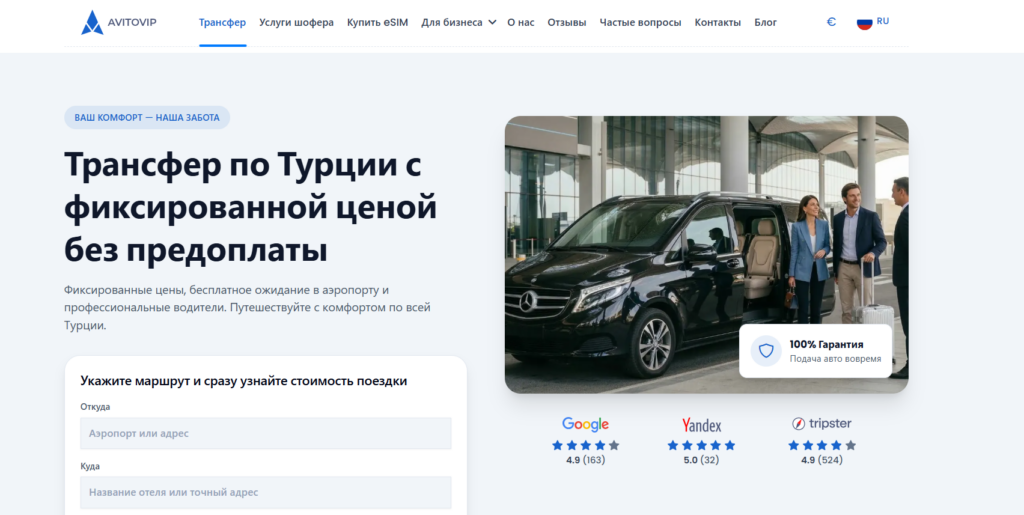Click the 100% Гарантия text
Image resolution: width=1024 pixels, height=515 pixels.
pyautogui.click(x=826, y=344)
